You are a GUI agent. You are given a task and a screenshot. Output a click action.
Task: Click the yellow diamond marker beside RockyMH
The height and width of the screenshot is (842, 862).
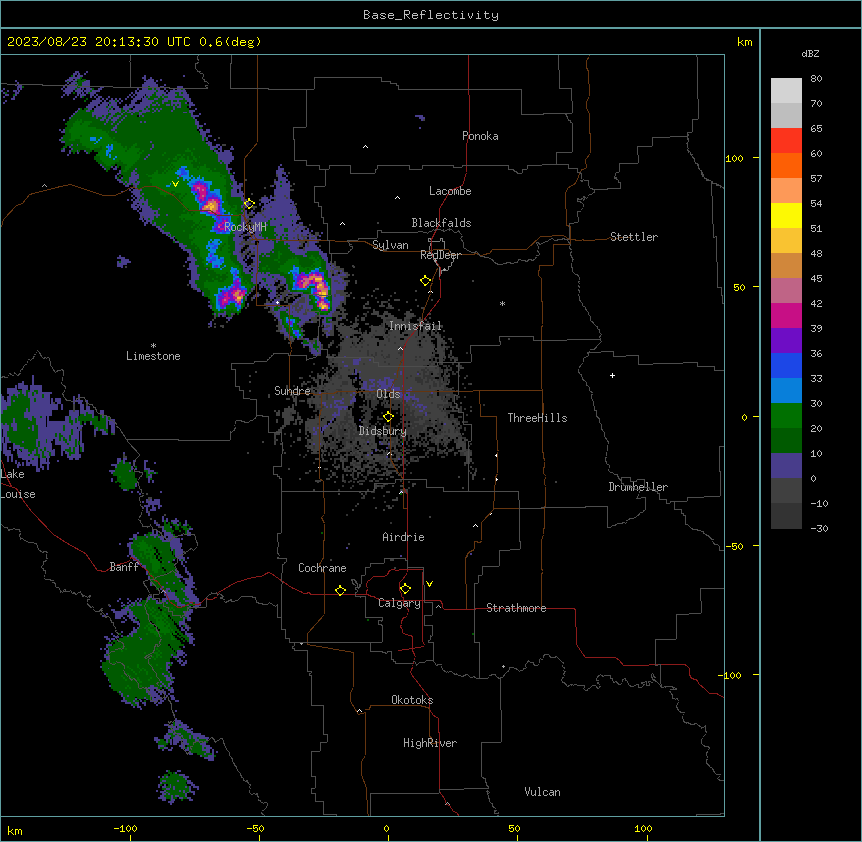click(249, 204)
